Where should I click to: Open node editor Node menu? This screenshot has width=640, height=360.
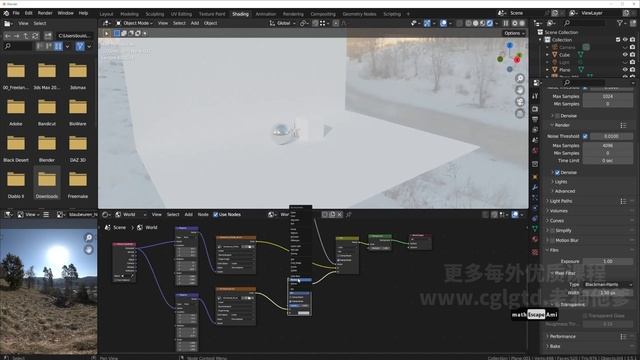tap(203, 214)
